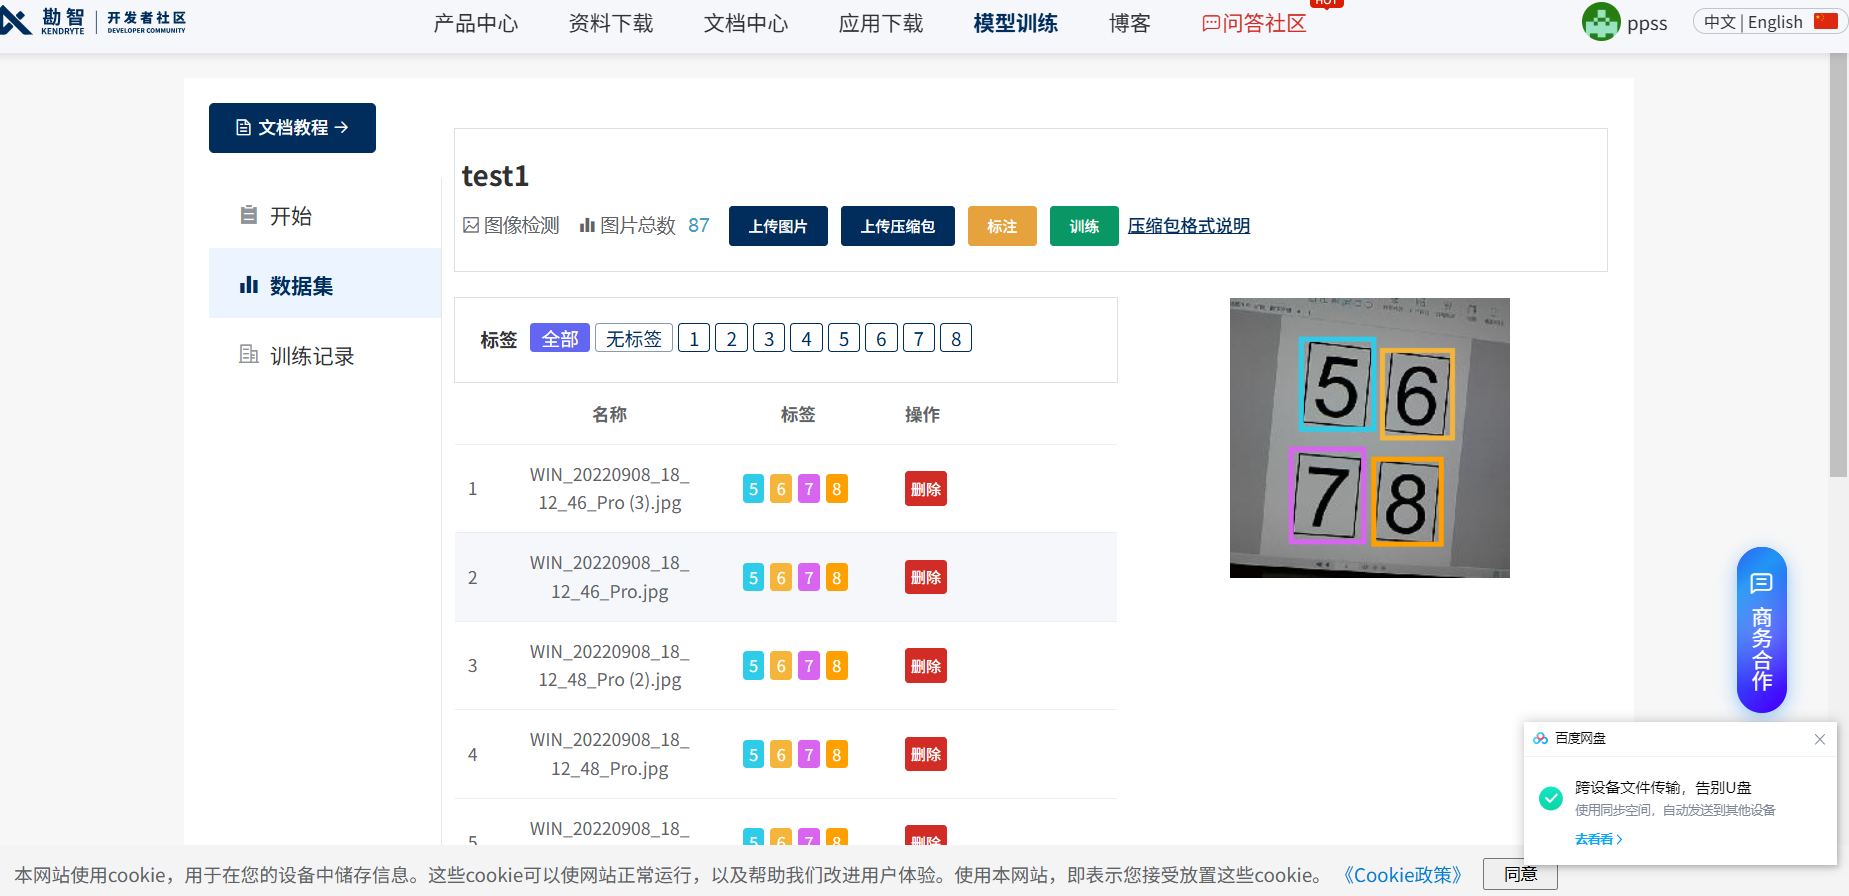
Task: Open 博客 page
Action: 1130,23
